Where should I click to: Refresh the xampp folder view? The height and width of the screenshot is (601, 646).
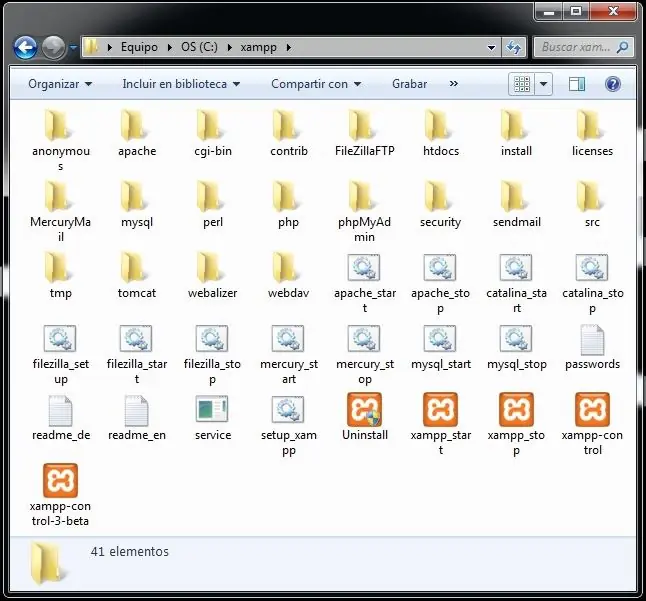(x=513, y=47)
